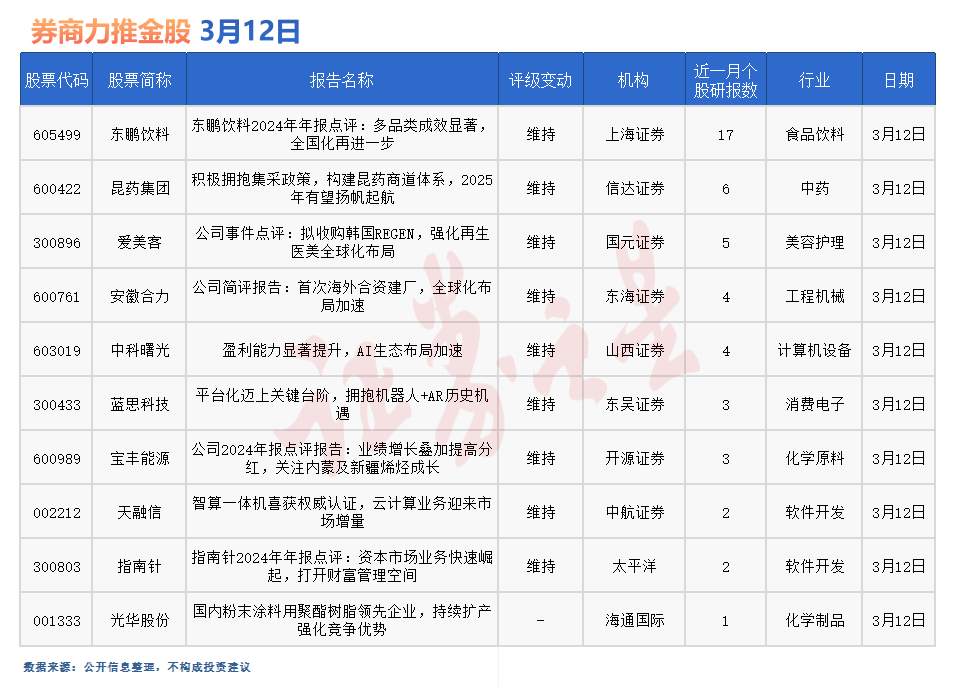Click the 日期 column header

pyautogui.click(x=899, y=80)
